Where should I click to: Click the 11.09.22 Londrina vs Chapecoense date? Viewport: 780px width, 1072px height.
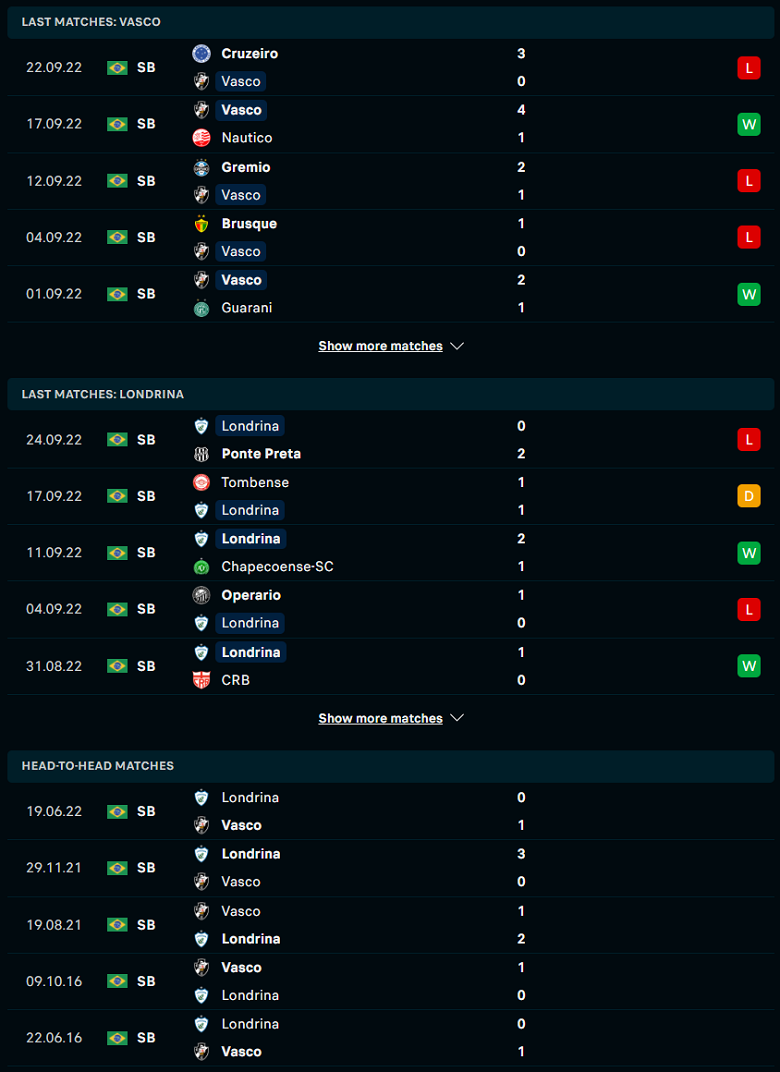pyautogui.click(x=54, y=552)
